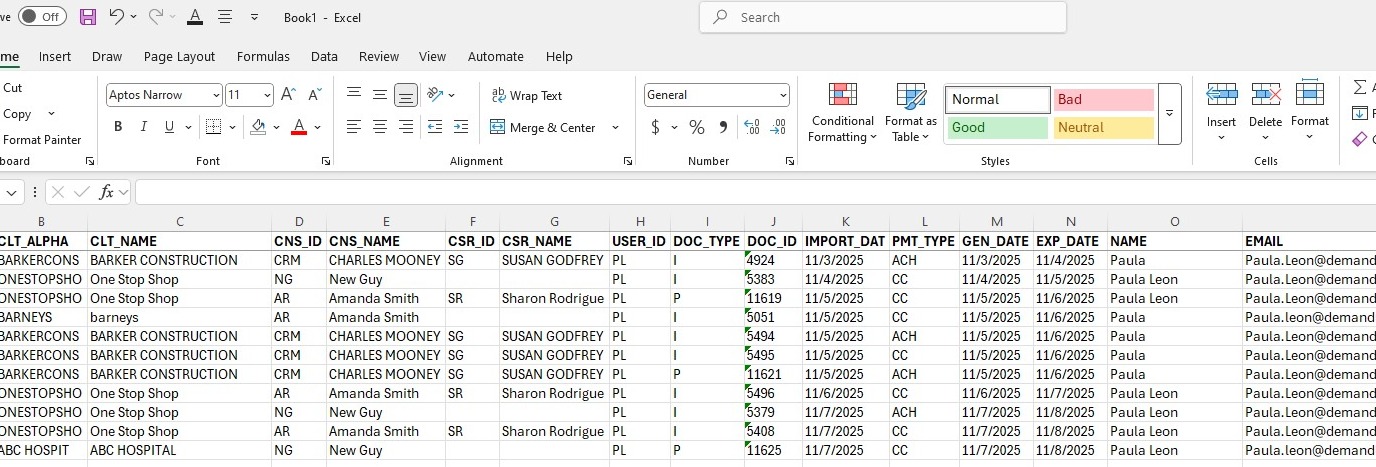Click Wrap Text

(527, 95)
